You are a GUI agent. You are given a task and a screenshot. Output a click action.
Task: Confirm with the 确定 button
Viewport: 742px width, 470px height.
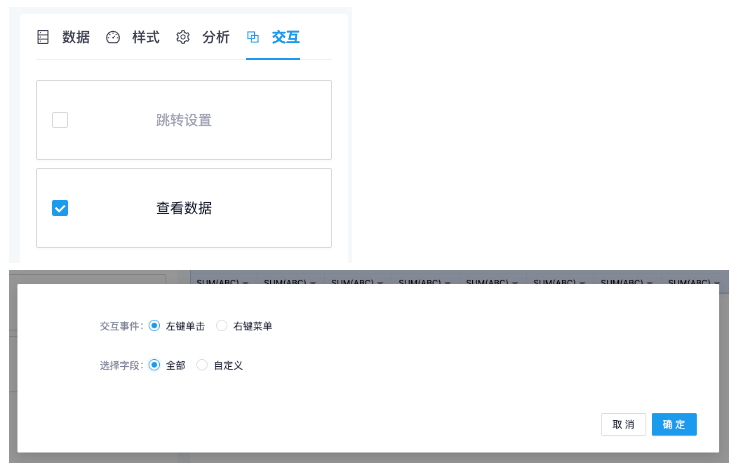tap(674, 424)
